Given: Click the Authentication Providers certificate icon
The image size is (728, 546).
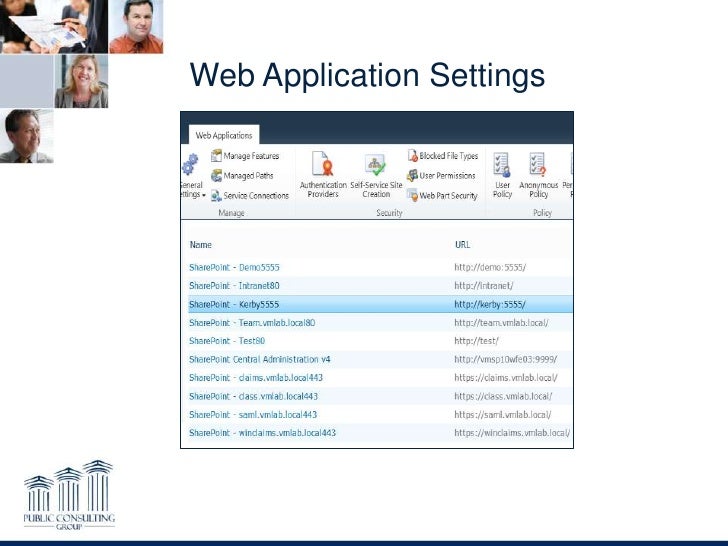Looking at the screenshot, I should [323, 164].
